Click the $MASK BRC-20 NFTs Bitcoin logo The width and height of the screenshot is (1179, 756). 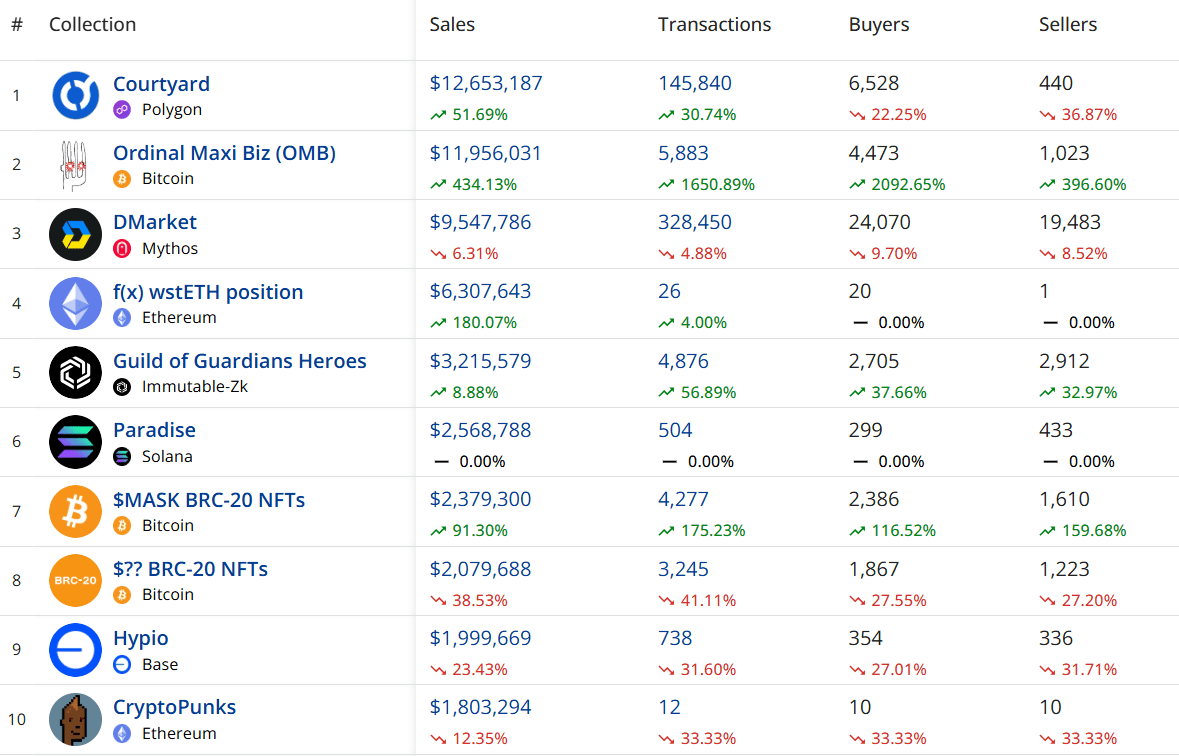click(75, 512)
